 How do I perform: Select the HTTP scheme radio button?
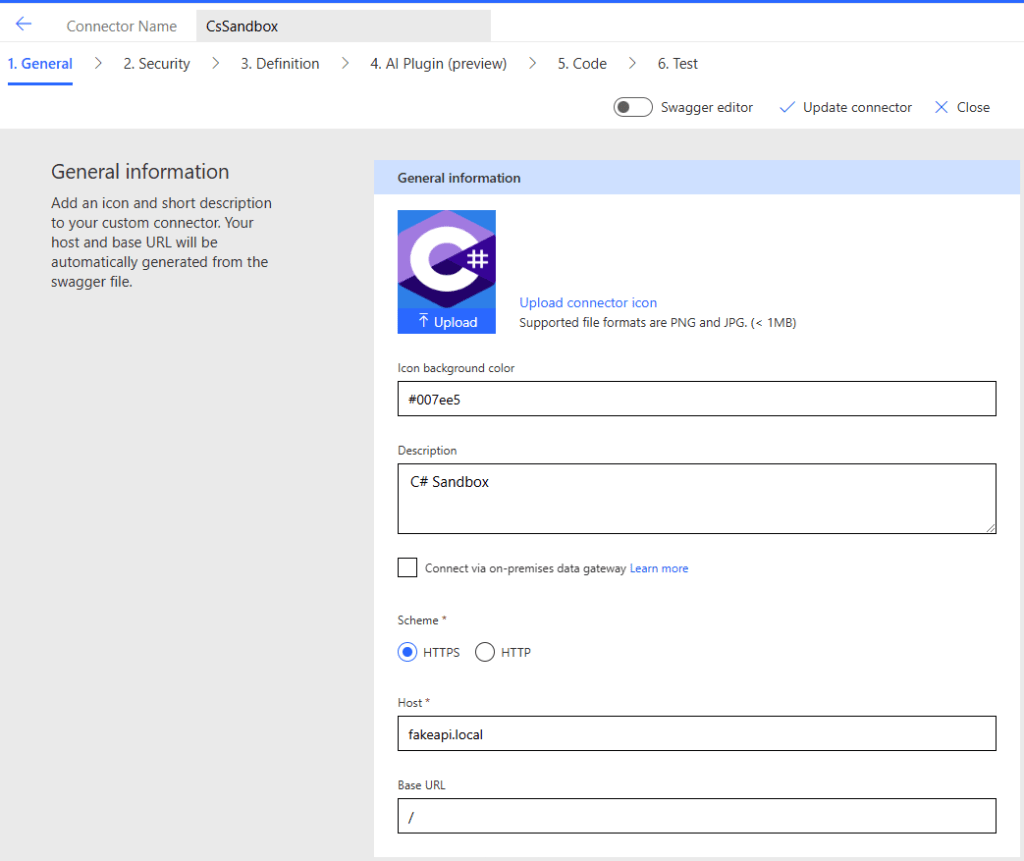[485, 652]
